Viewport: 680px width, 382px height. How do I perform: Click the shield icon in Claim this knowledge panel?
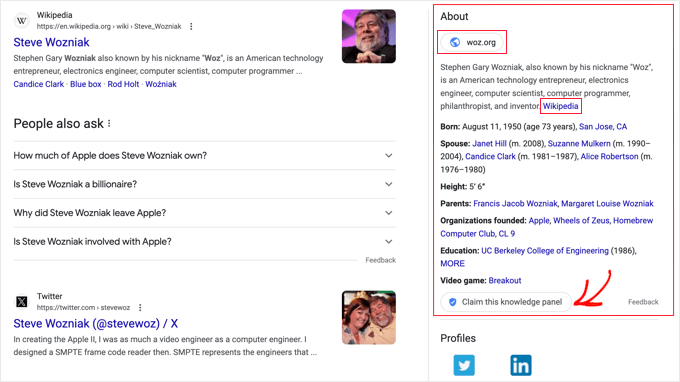pyautogui.click(x=452, y=302)
